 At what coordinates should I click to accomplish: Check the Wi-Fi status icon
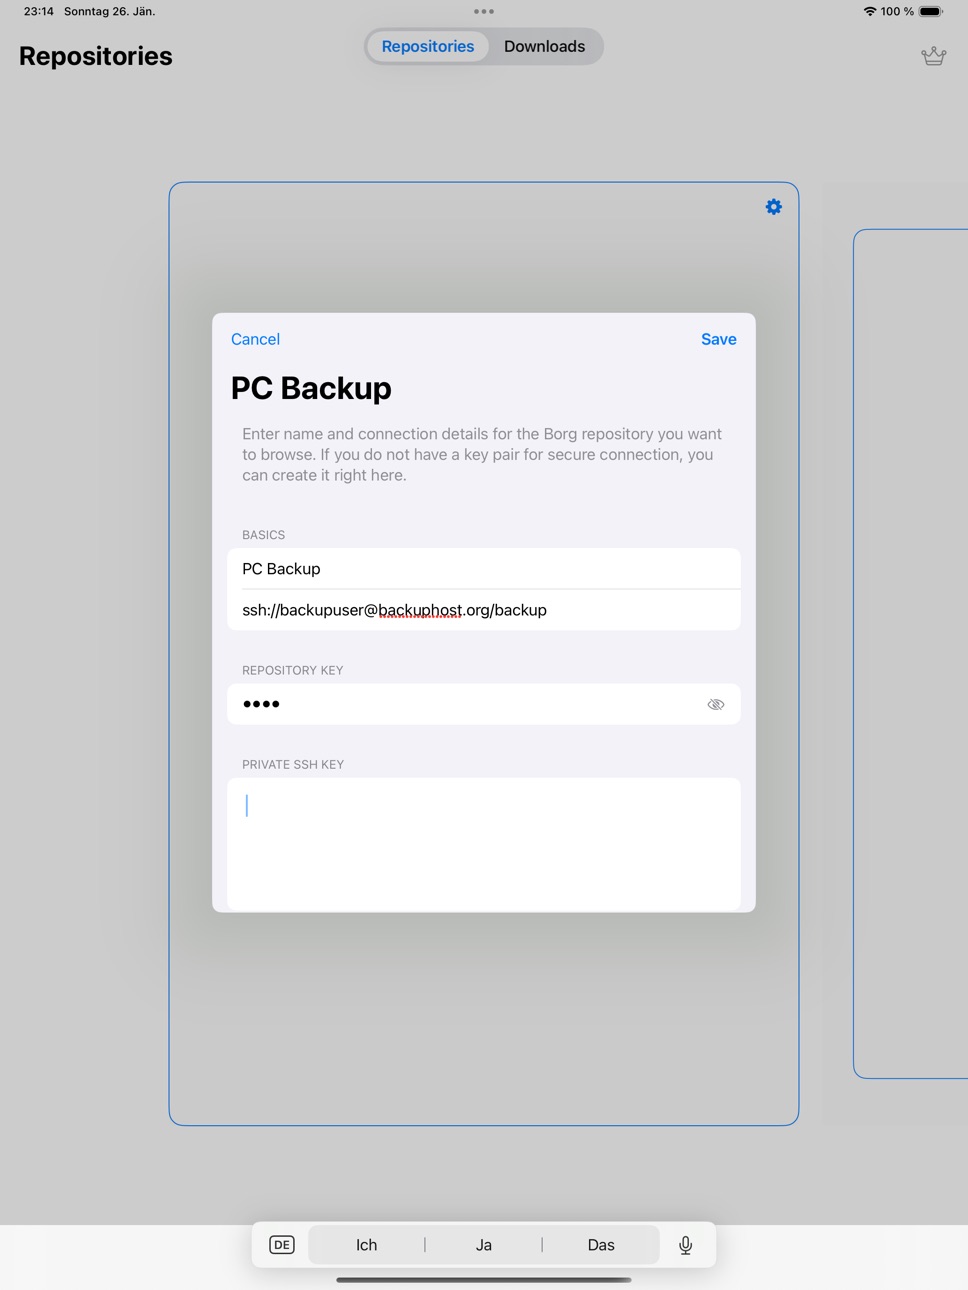pos(869,12)
